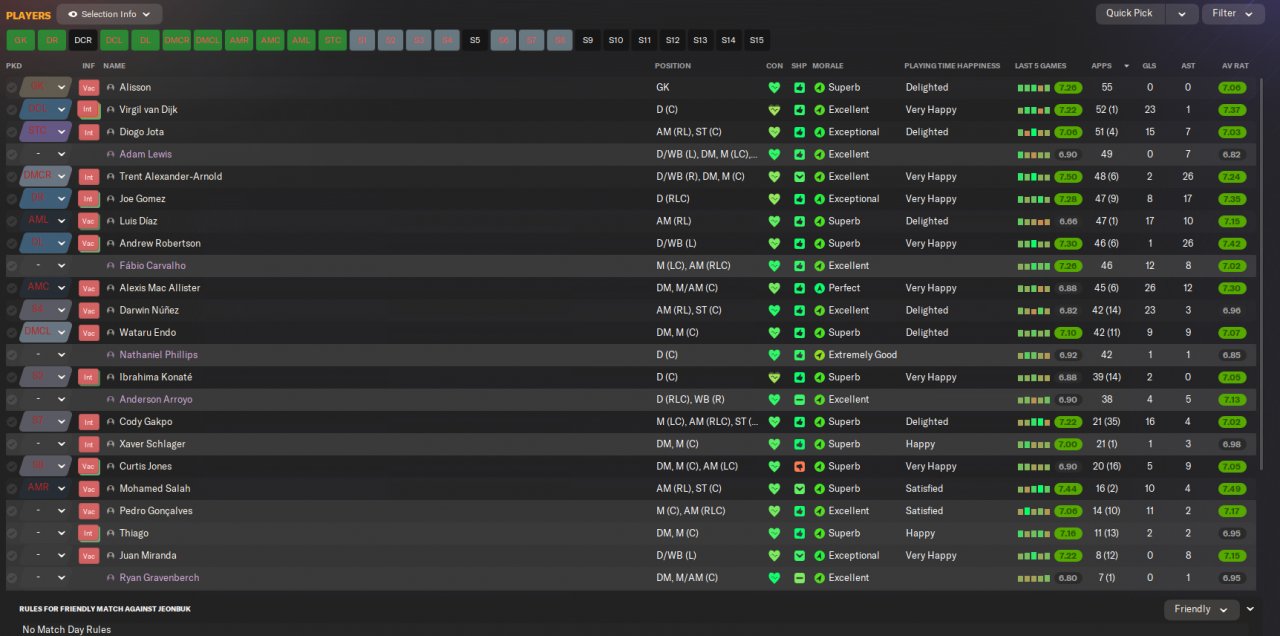1280x636 pixels.
Task: Click Juan Miranda's Exceptional morale icon
Action: click(819, 556)
